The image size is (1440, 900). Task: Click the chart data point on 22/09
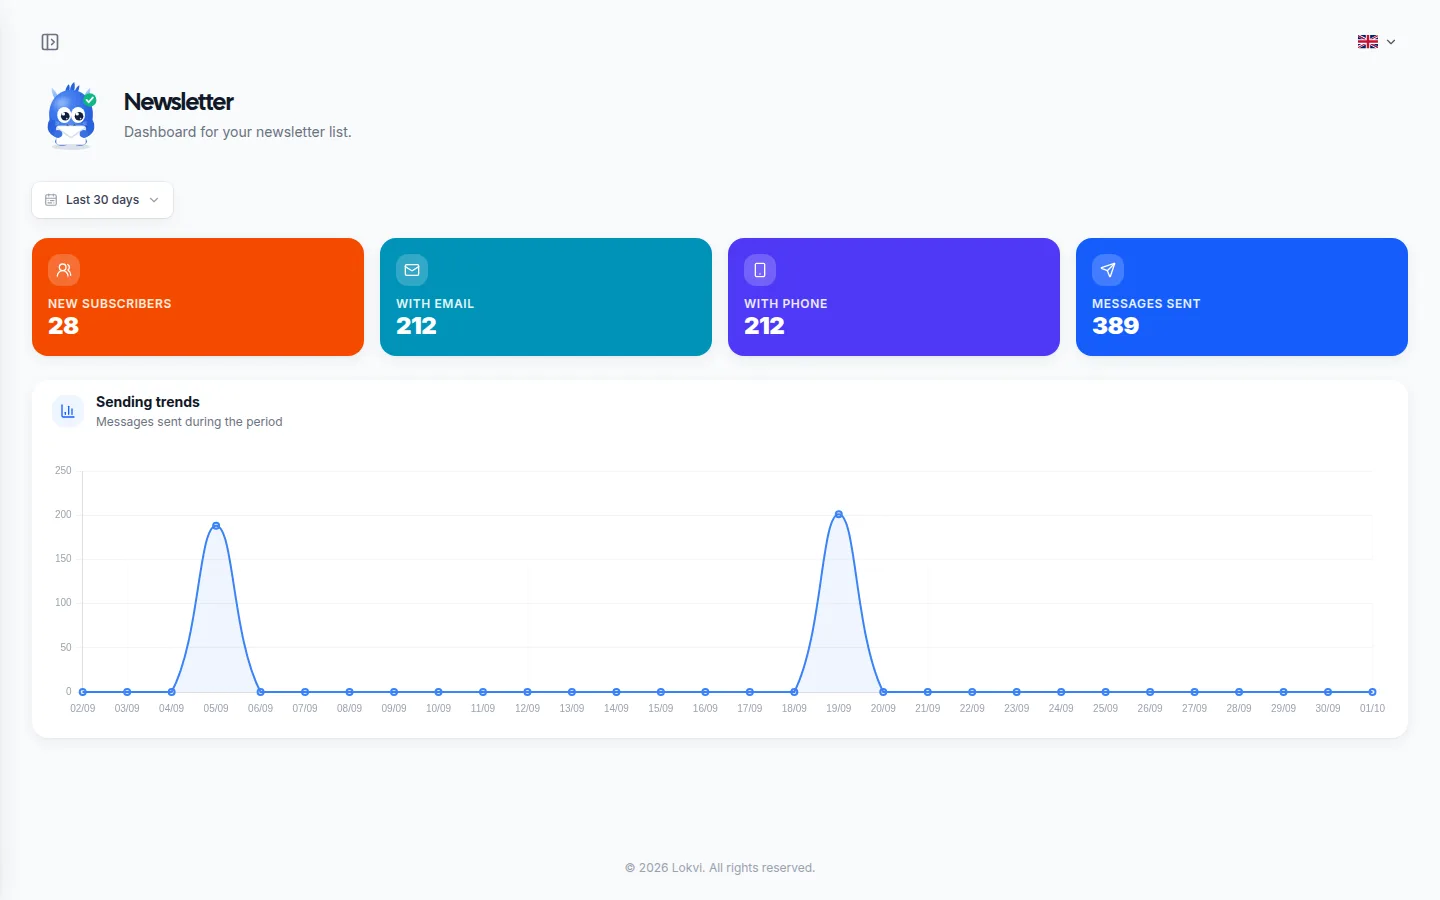pyautogui.click(x=972, y=692)
